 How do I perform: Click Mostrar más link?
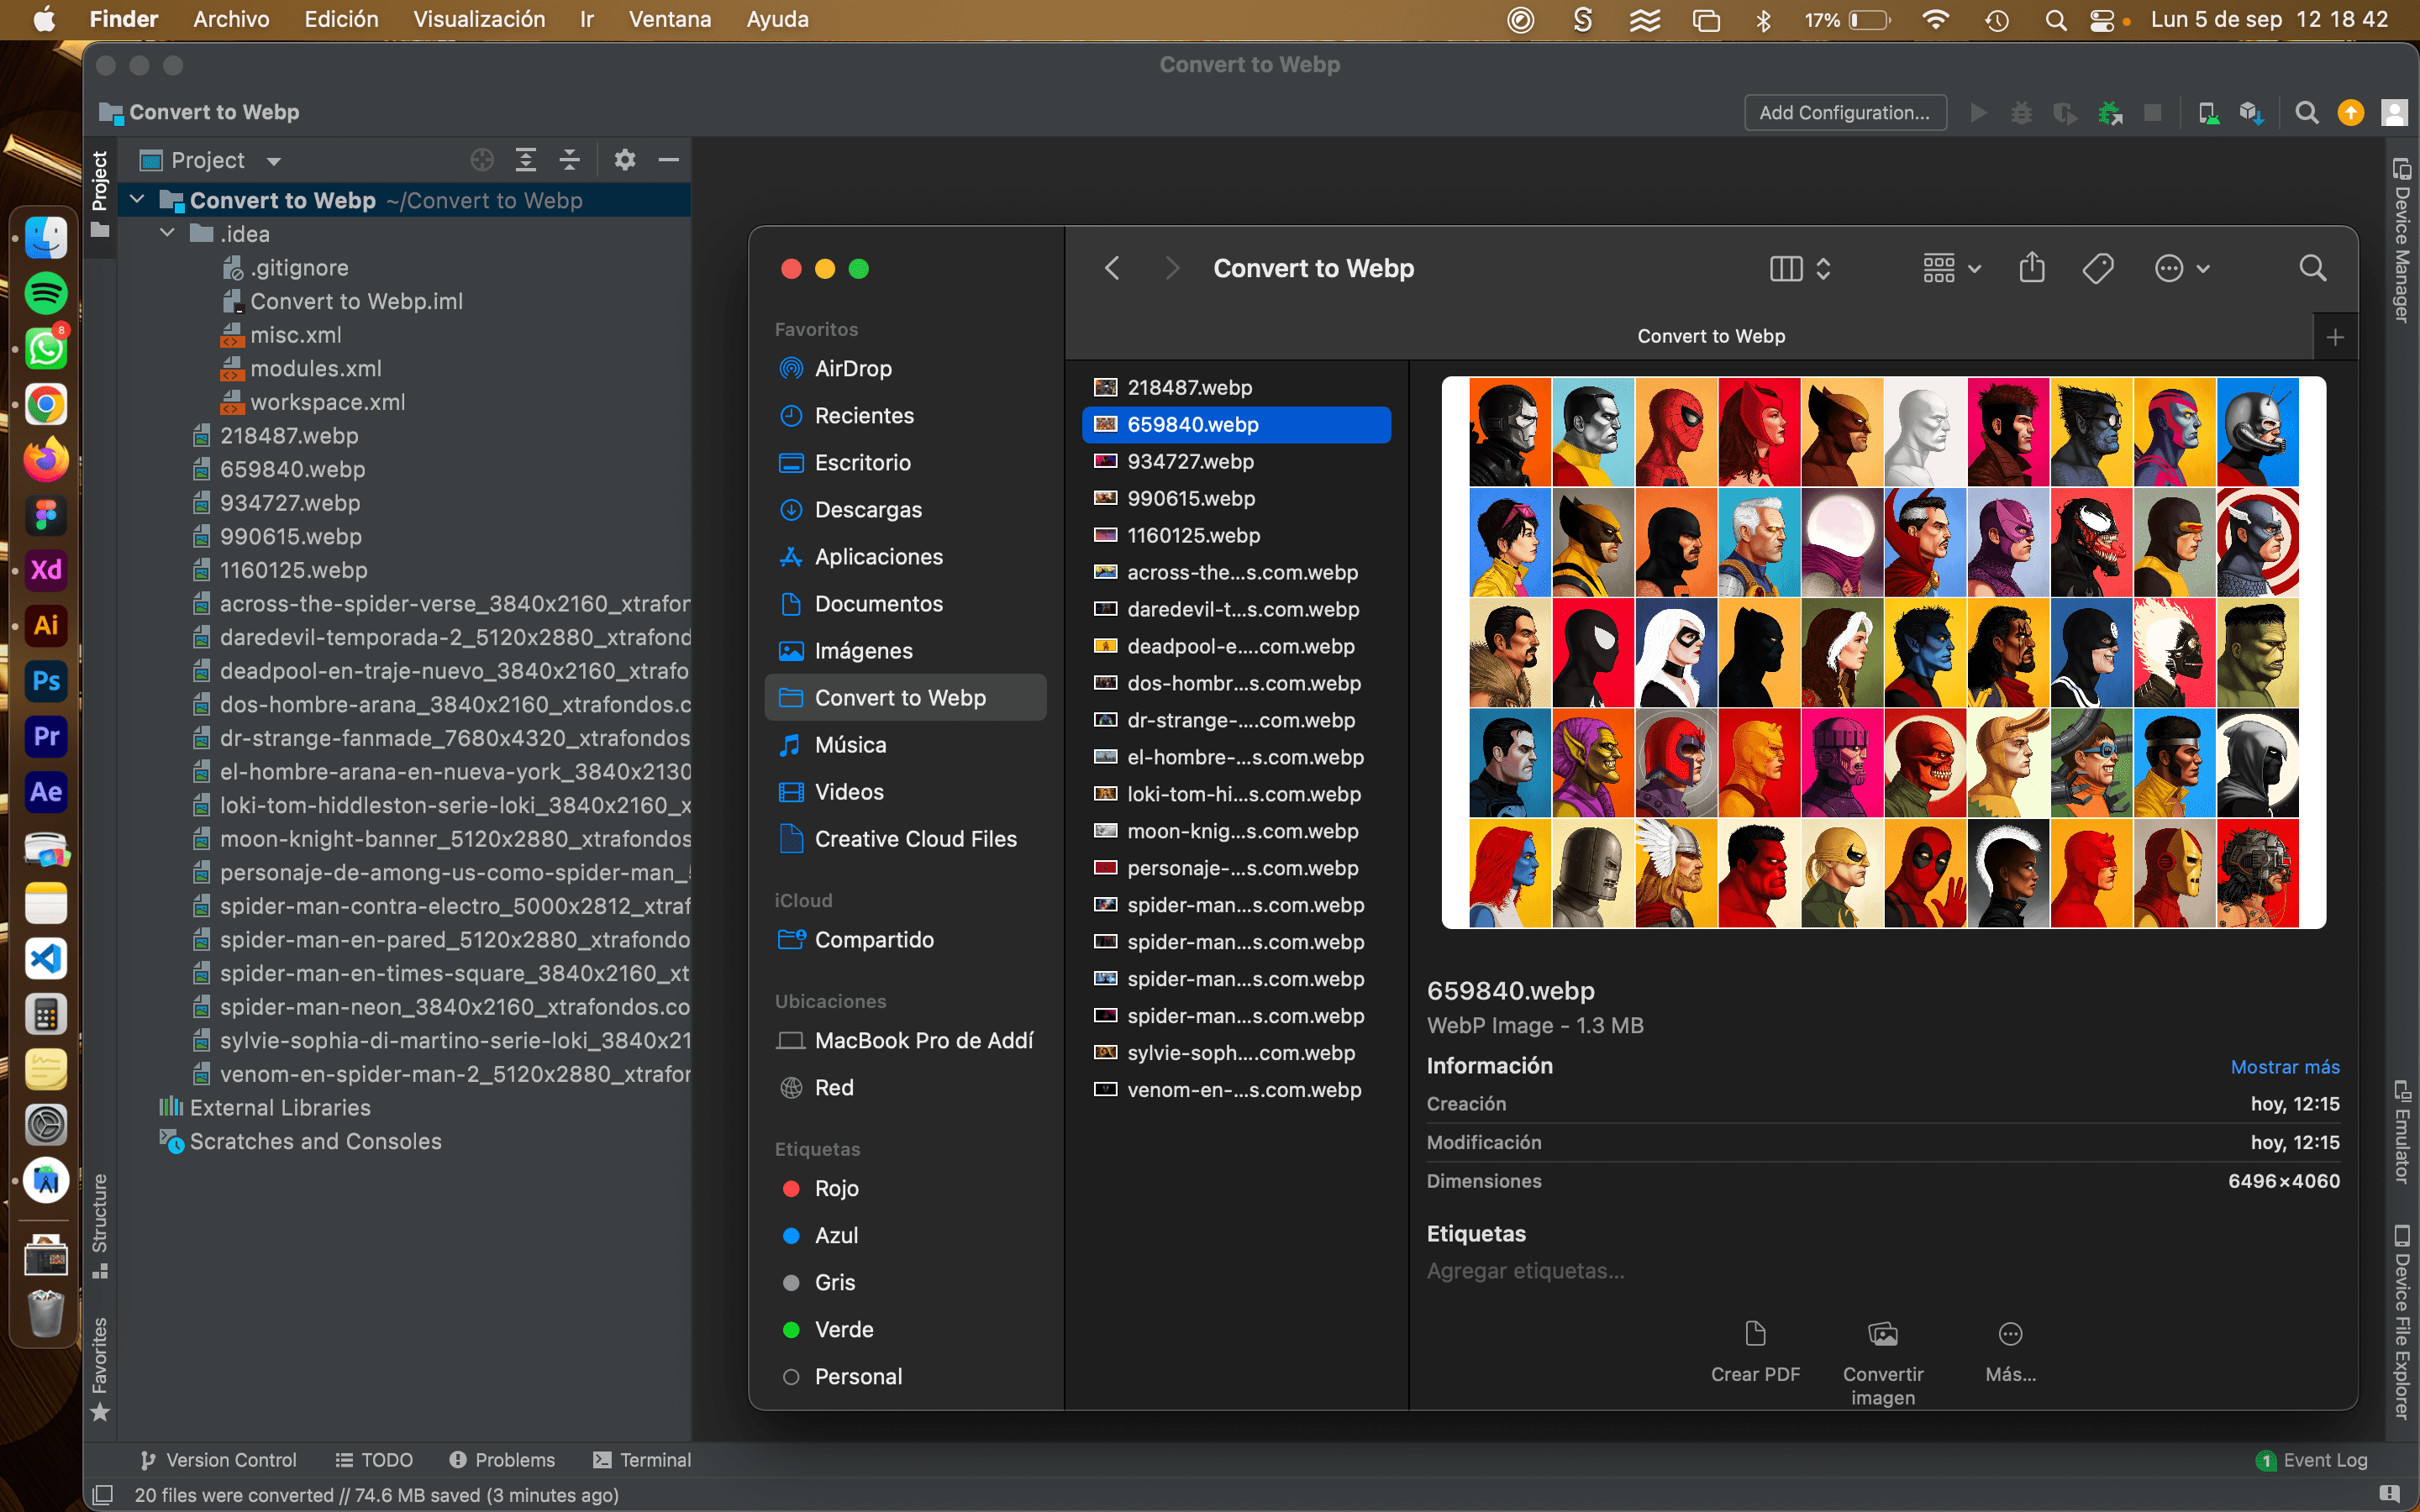[2285, 1067]
